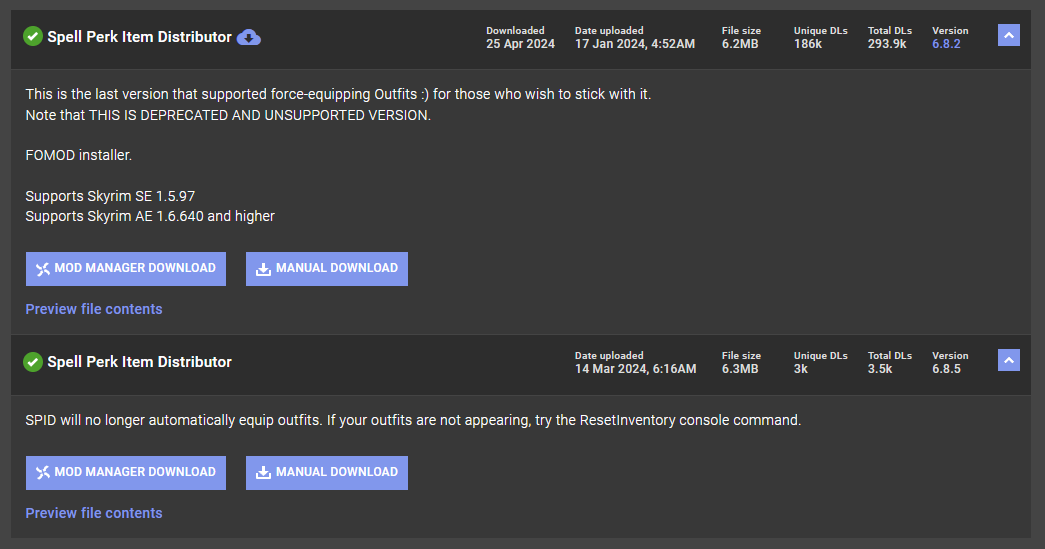
Task: Start Manual Download for version 6.8.5
Action: pos(327,473)
